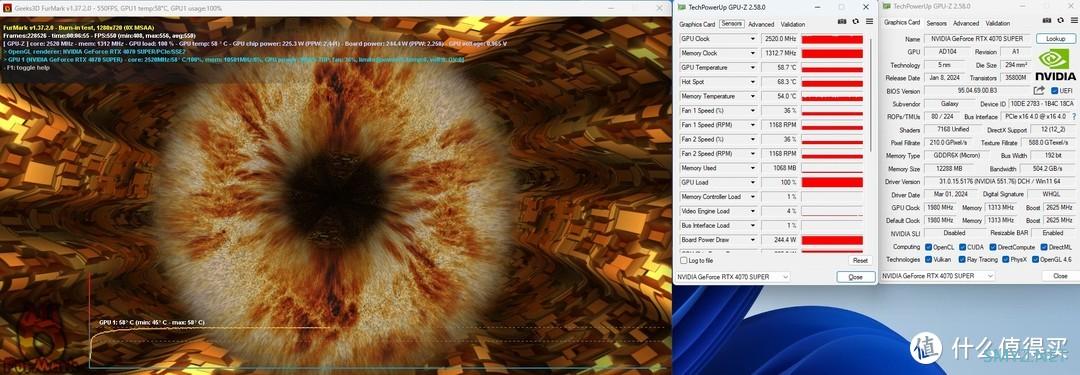
Task: Toggle the UEFI checkbox
Action: coord(1054,90)
